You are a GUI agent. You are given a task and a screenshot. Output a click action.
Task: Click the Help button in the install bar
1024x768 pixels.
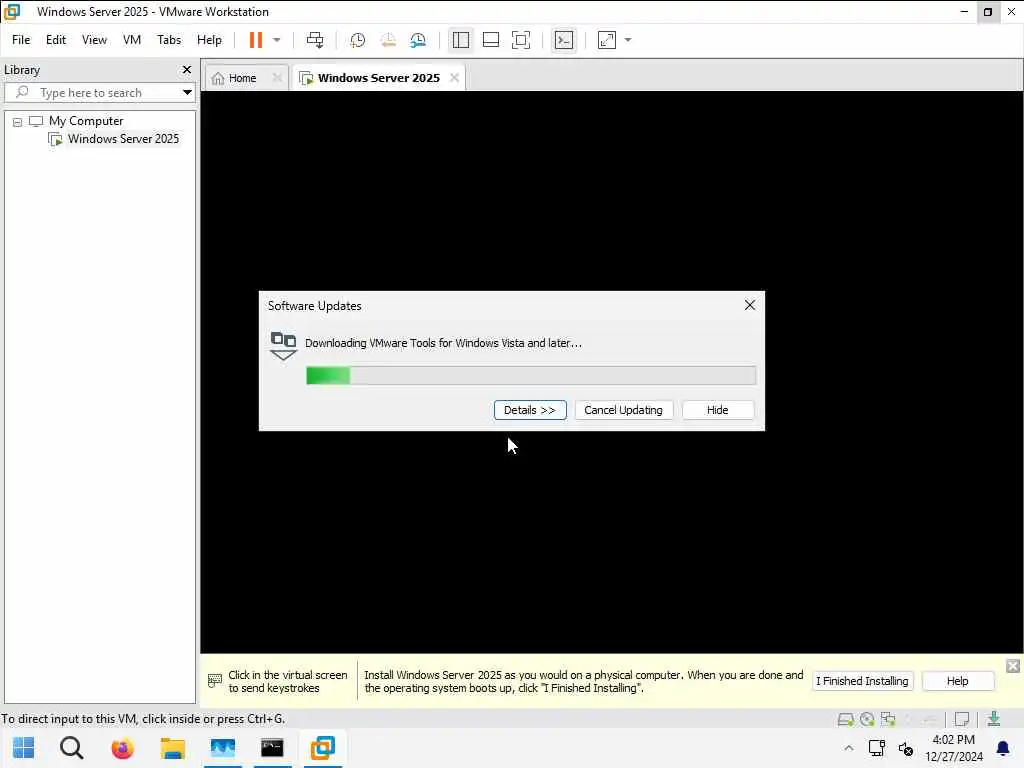pyautogui.click(x=957, y=681)
